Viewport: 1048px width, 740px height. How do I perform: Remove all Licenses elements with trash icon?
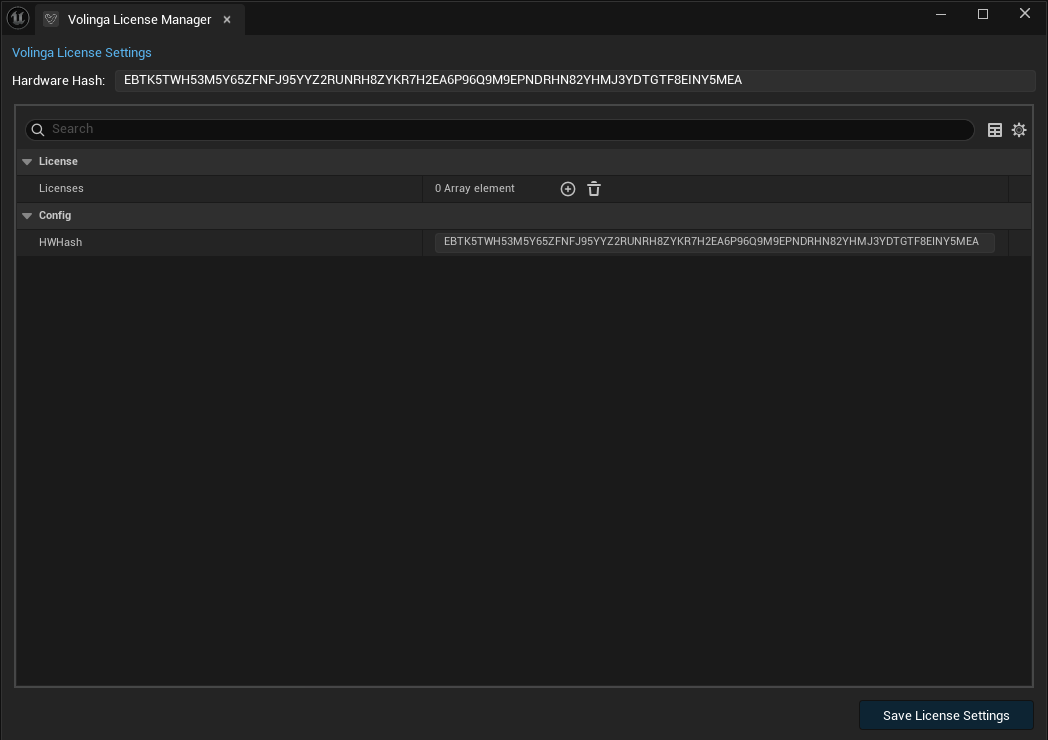(594, 189)
